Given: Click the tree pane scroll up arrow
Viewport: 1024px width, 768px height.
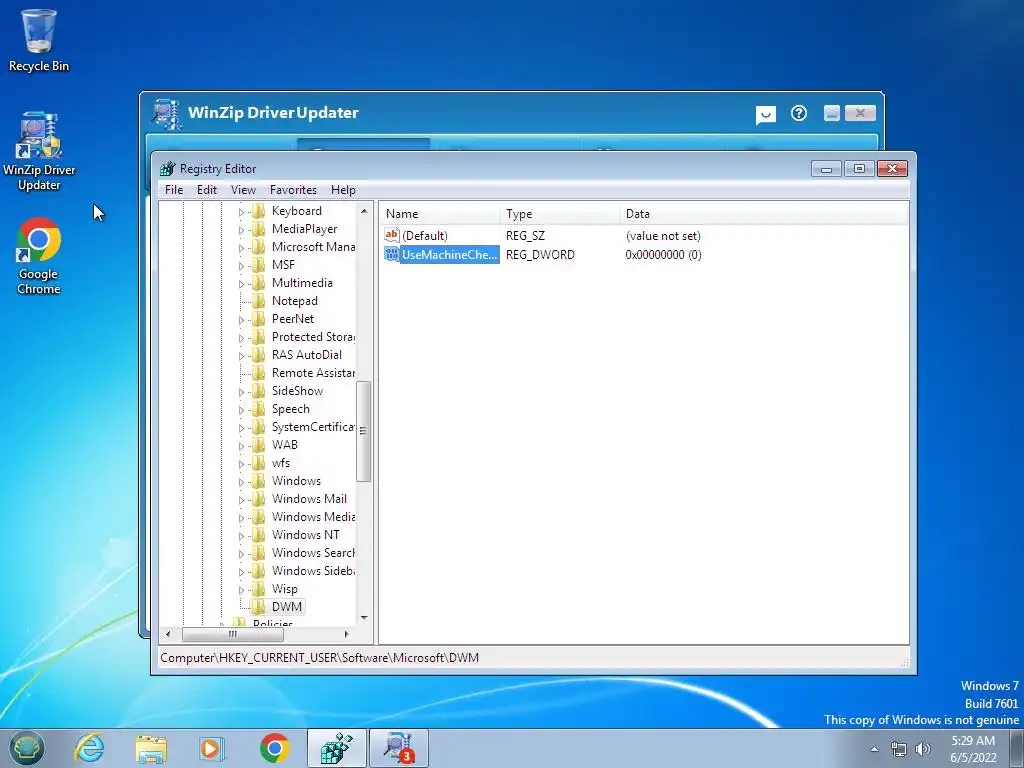Looking at the screenshot, I should 364,211.
